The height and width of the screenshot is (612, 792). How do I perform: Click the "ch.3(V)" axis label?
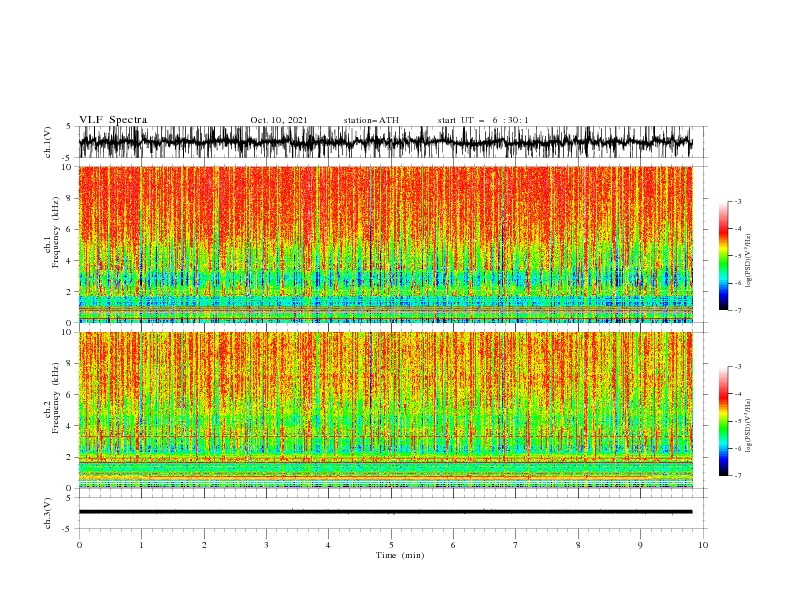click(48, 513)
